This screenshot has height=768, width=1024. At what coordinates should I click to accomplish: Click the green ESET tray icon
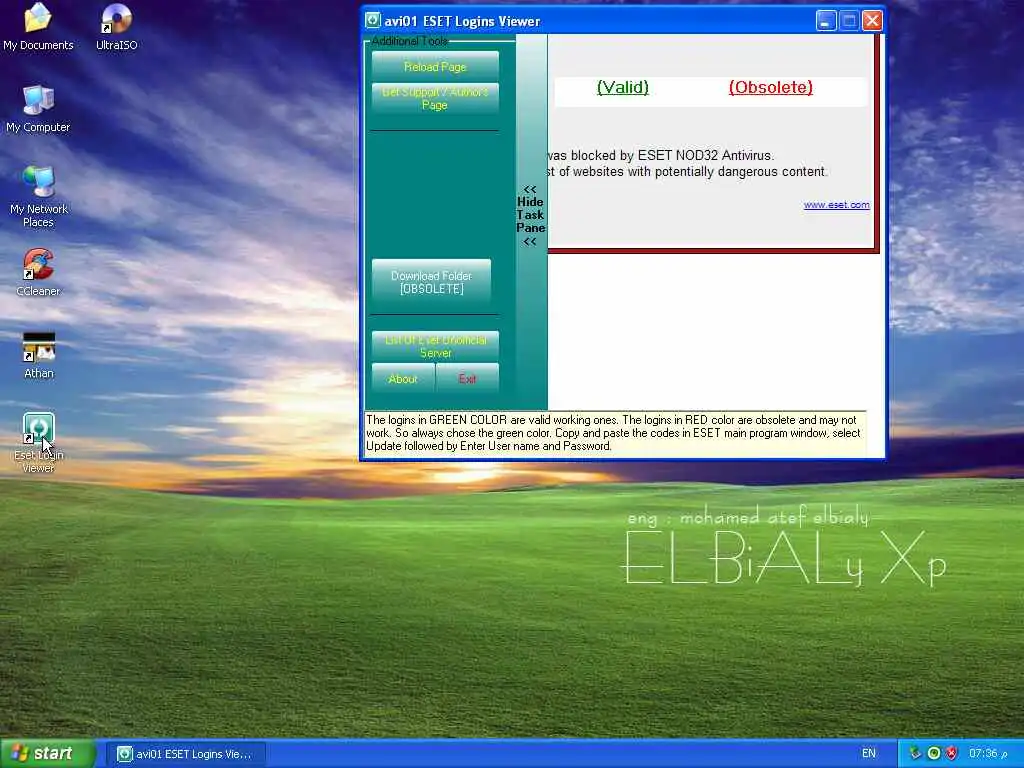click(x=934, y=754)
